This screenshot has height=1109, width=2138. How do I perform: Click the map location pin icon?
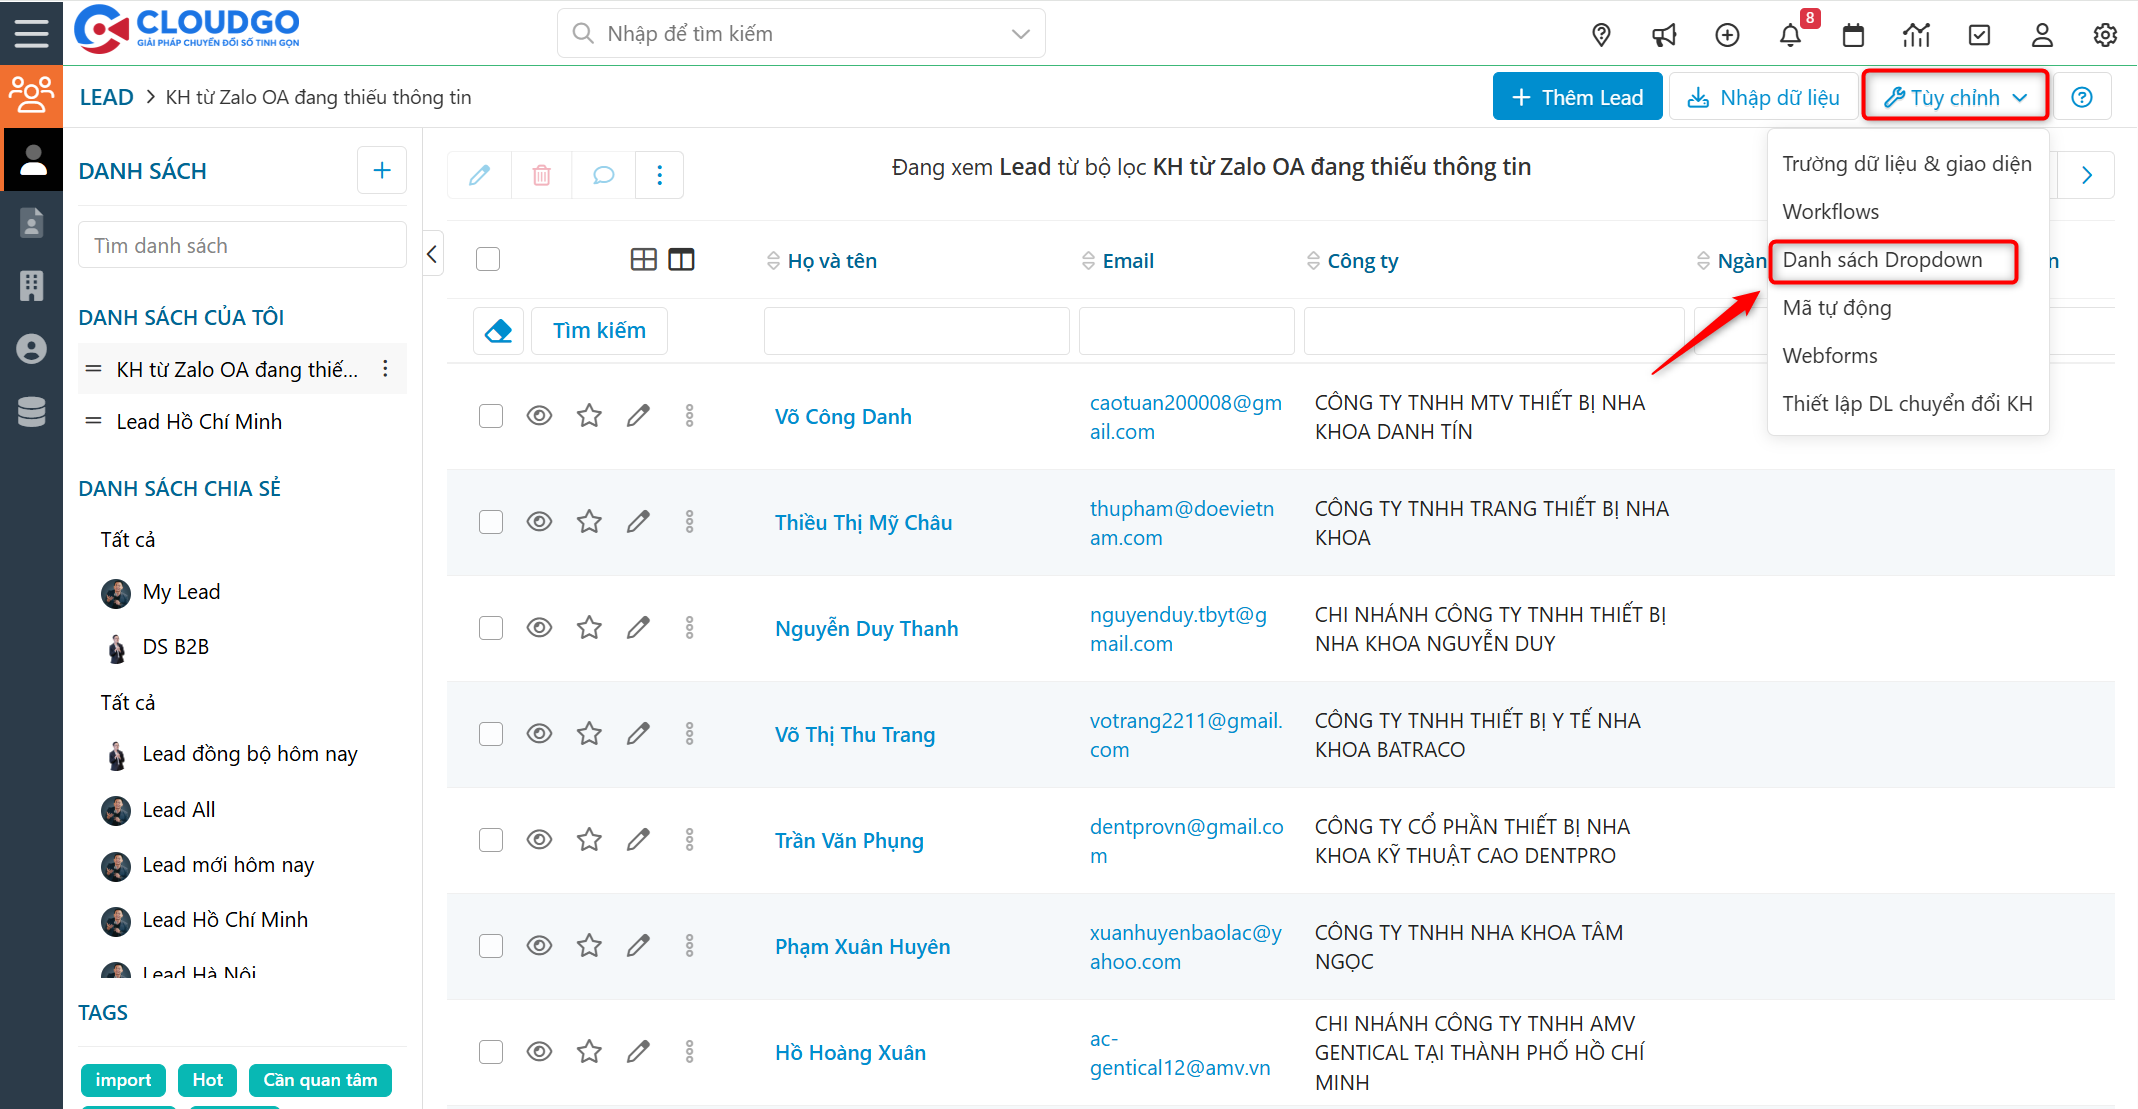coord(1601,35)
